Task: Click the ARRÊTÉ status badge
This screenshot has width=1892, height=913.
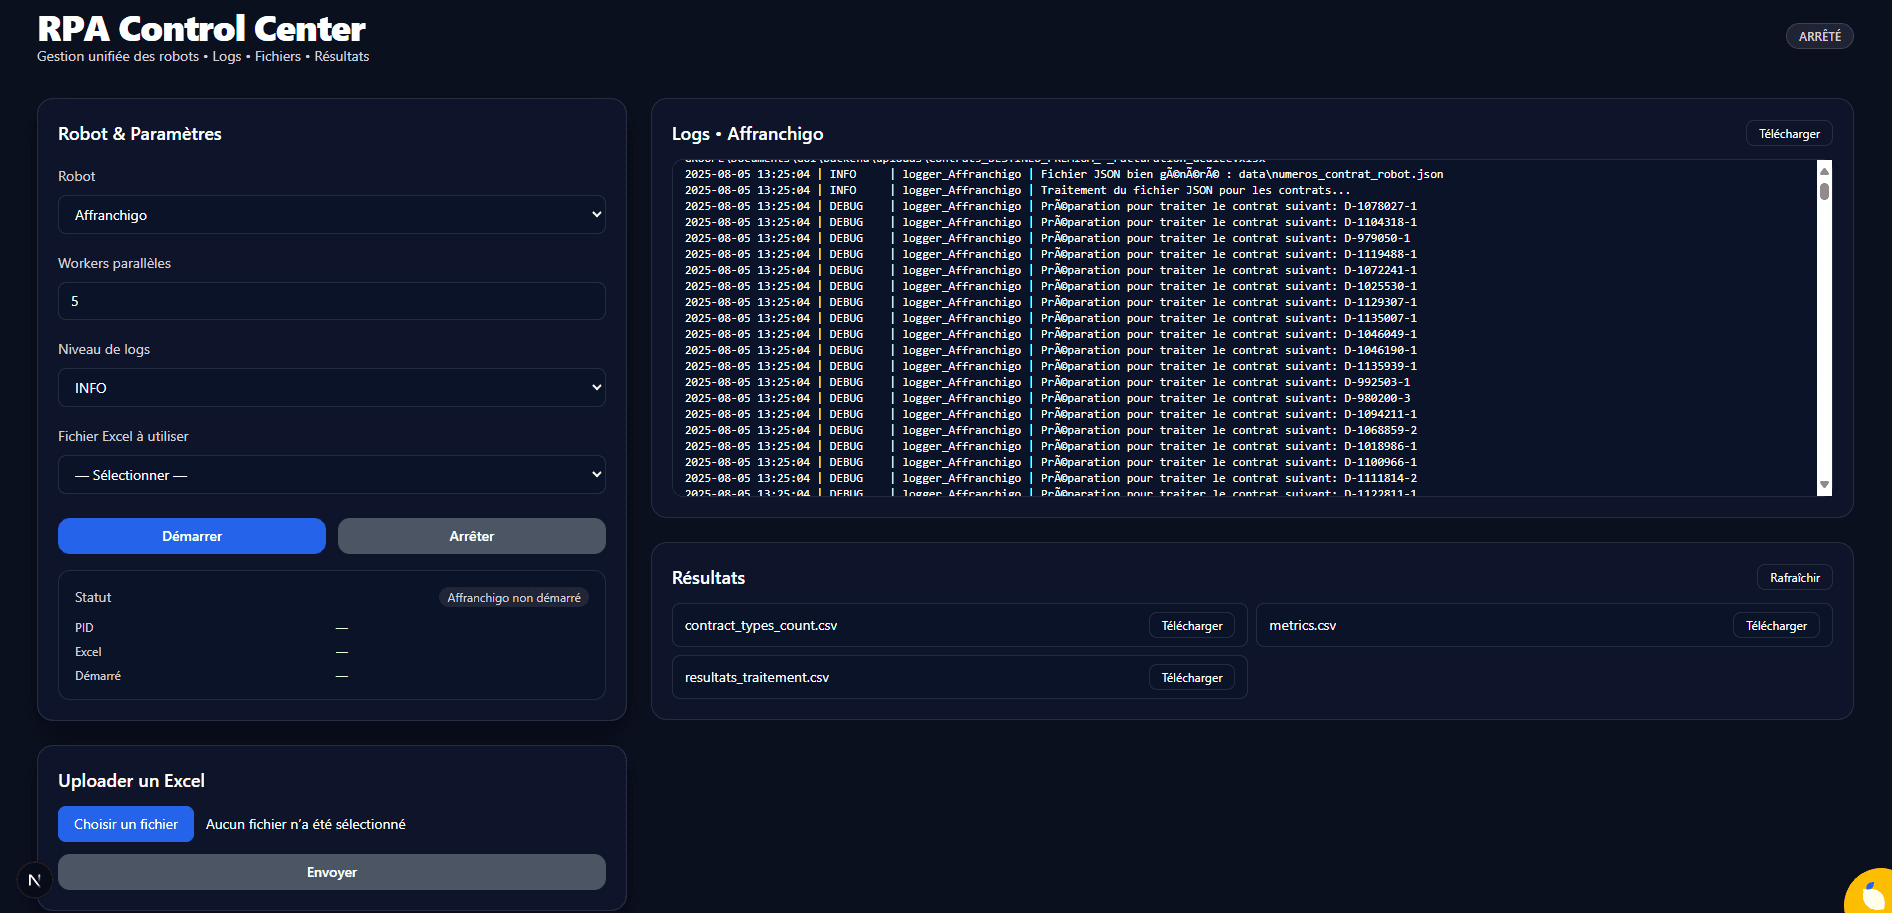Action: click(1820, 36)
